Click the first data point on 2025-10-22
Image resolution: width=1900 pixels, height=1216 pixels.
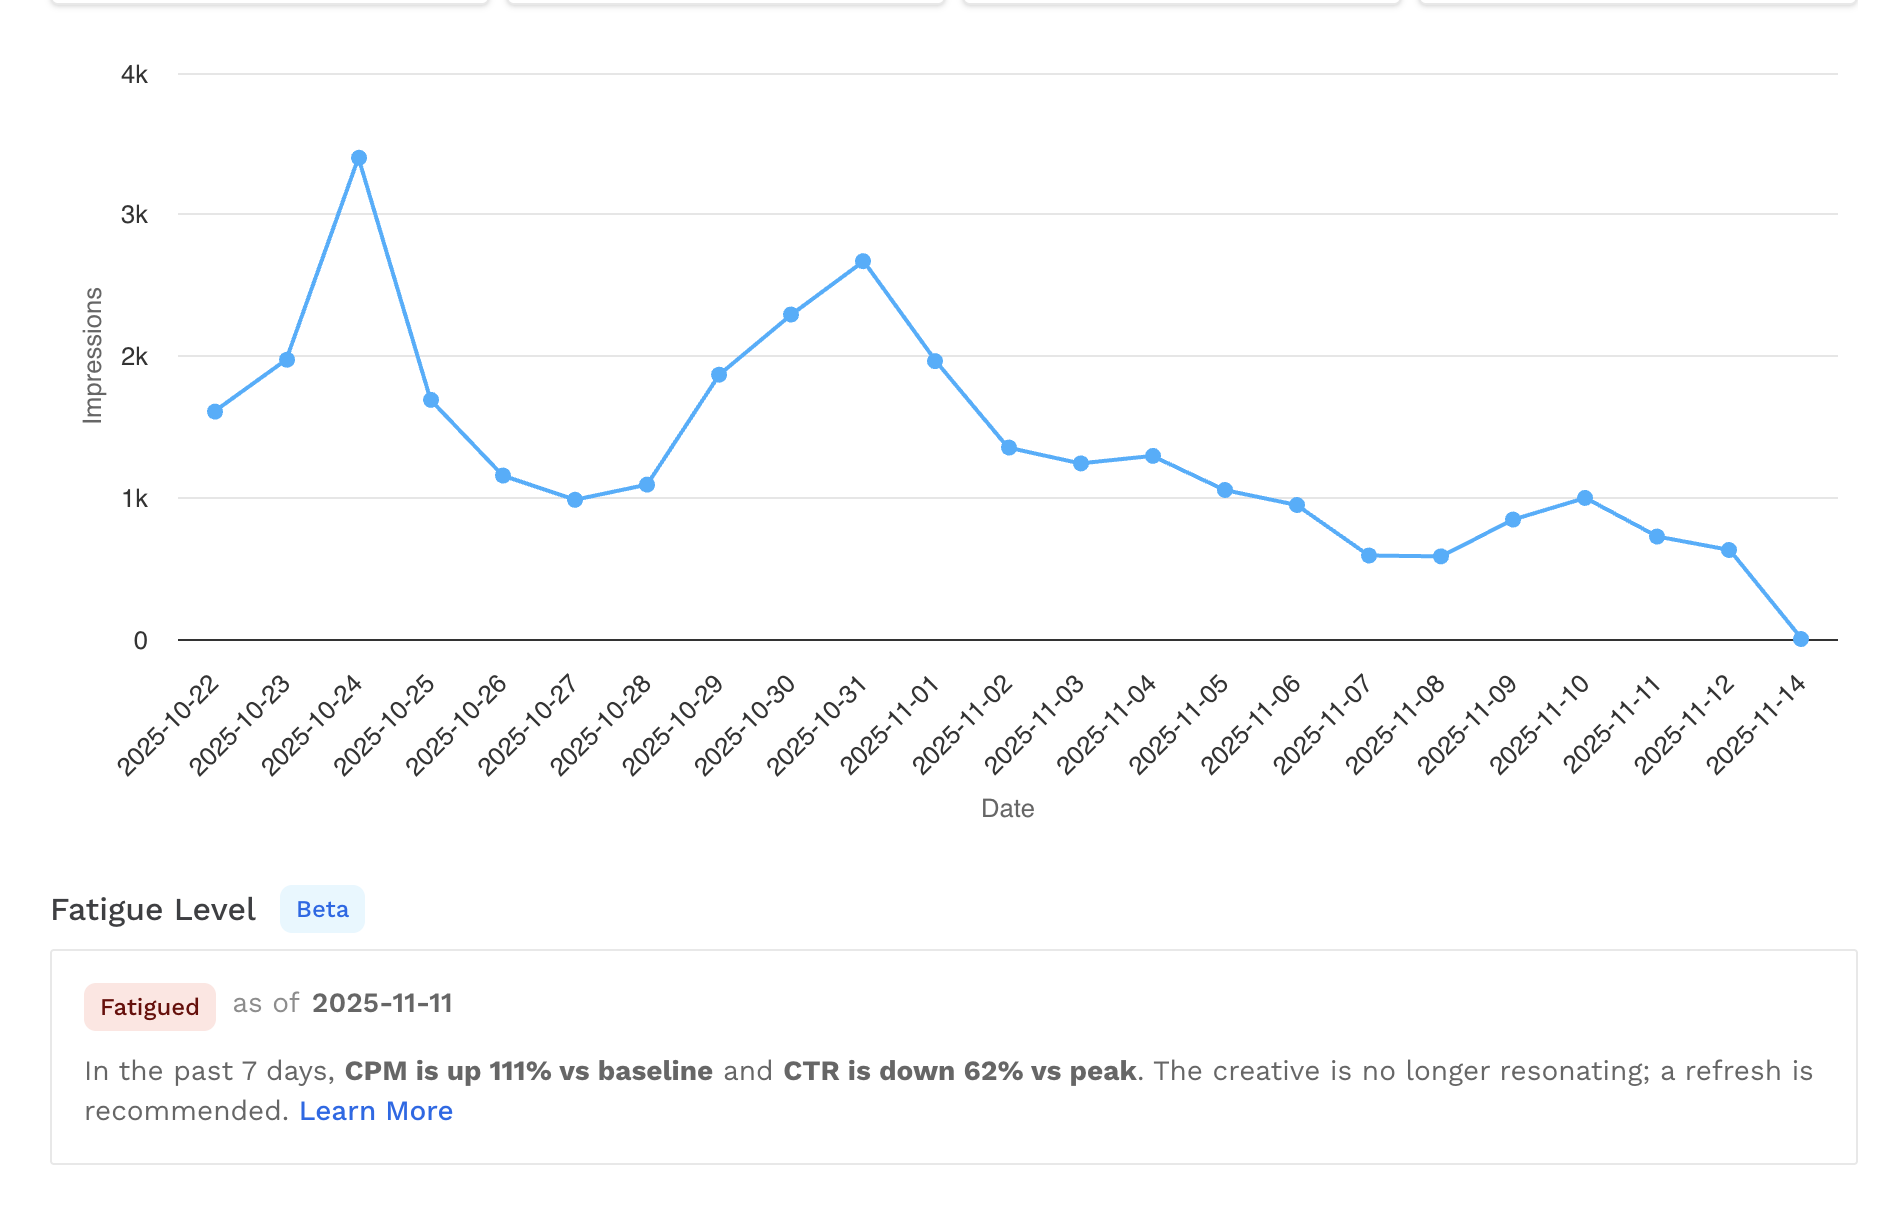213,410
